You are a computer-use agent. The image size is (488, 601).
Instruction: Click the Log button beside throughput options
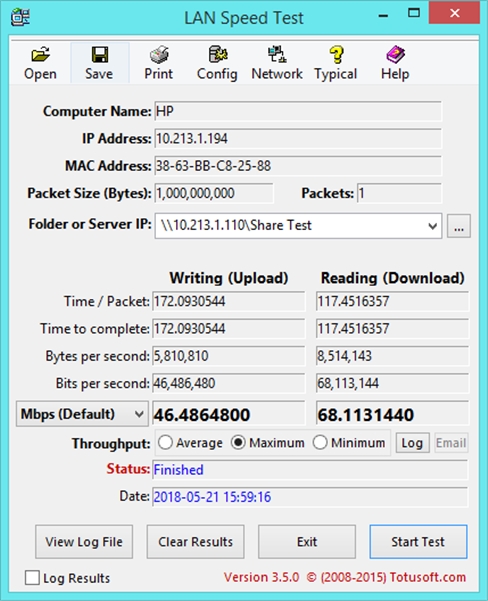pos(412,443)
